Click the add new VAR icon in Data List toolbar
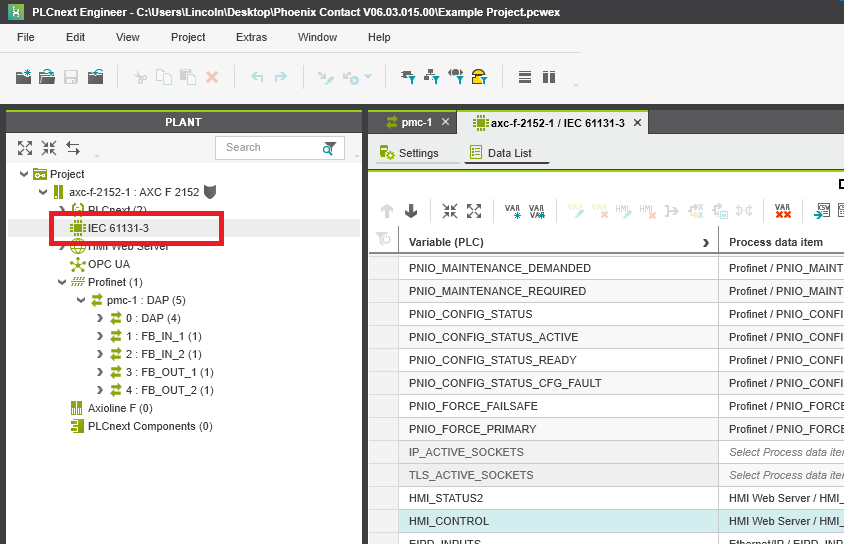This screenshot has height=544, width=844. [513, 211]
